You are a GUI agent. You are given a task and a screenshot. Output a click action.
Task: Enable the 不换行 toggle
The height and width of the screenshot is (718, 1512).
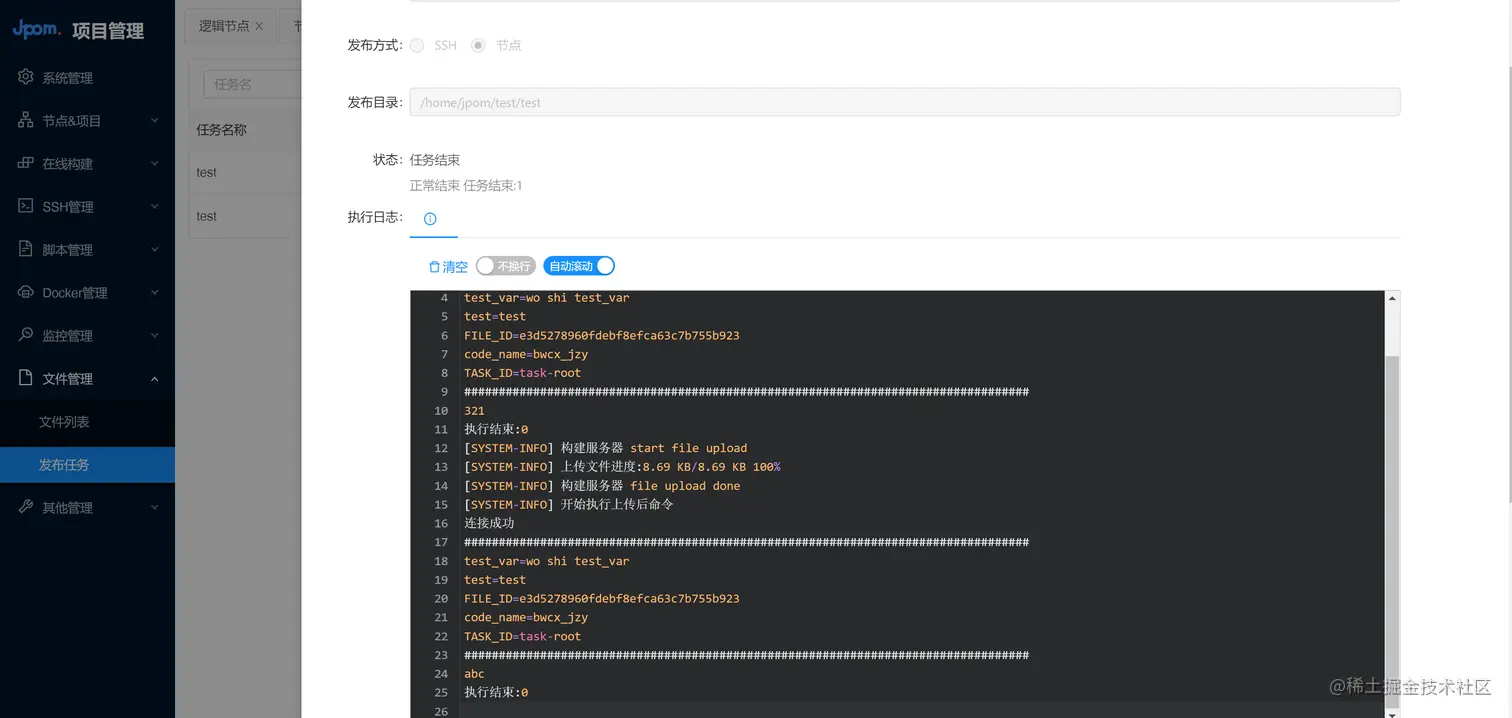point(504,266)
